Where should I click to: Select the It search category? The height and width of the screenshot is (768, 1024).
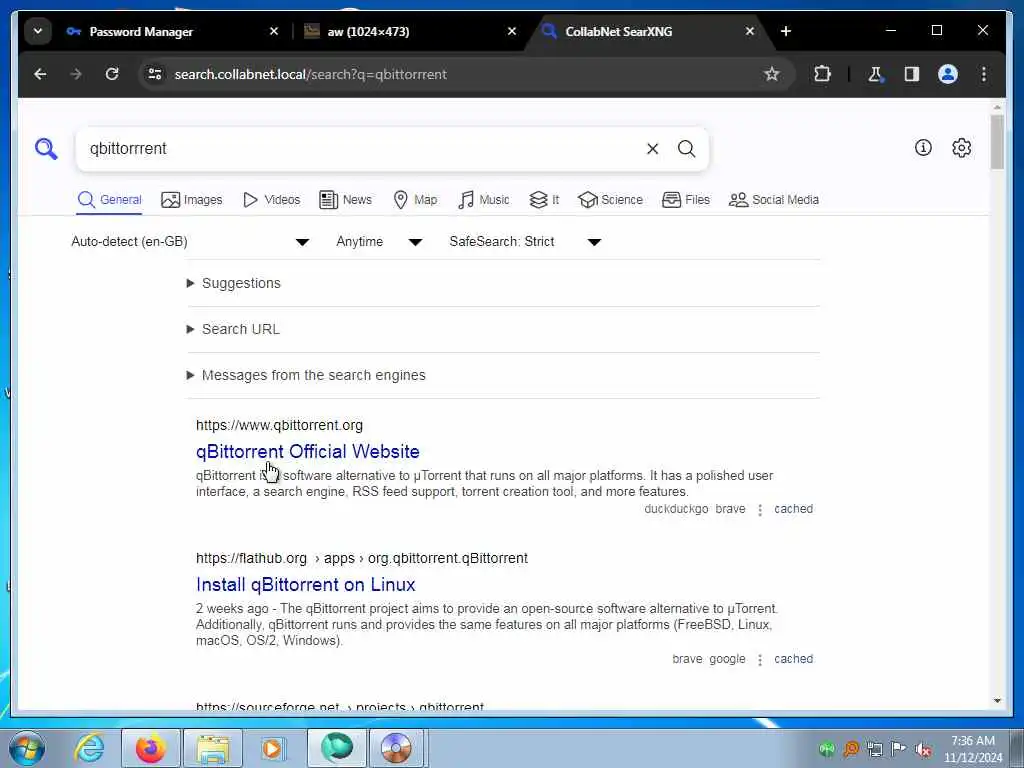pos(544,200)
